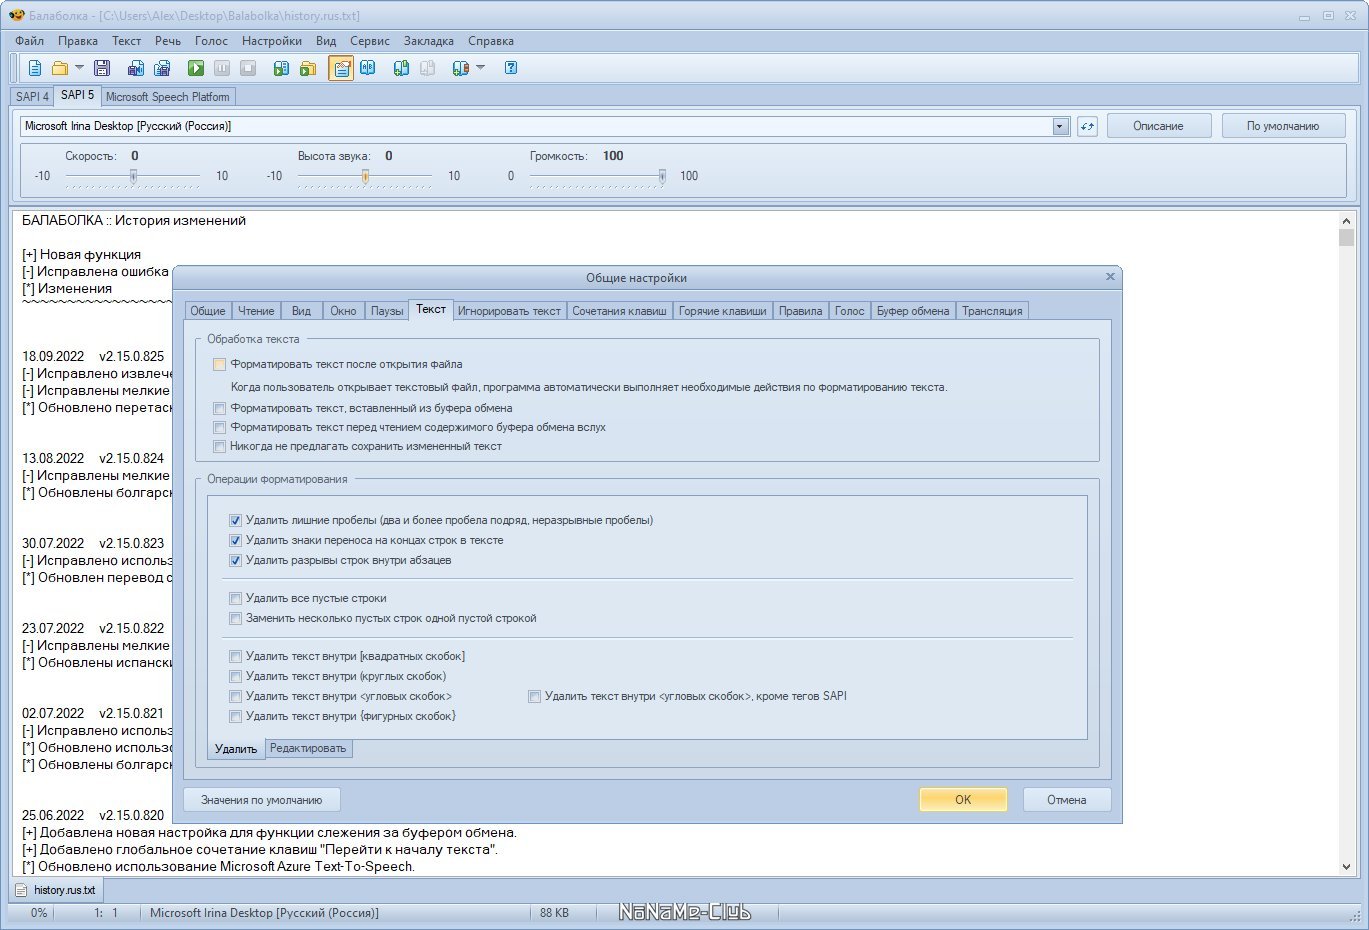Click the New document icon in toolbar
Viewport: 1369px width, 930px height.
[35, 68]
